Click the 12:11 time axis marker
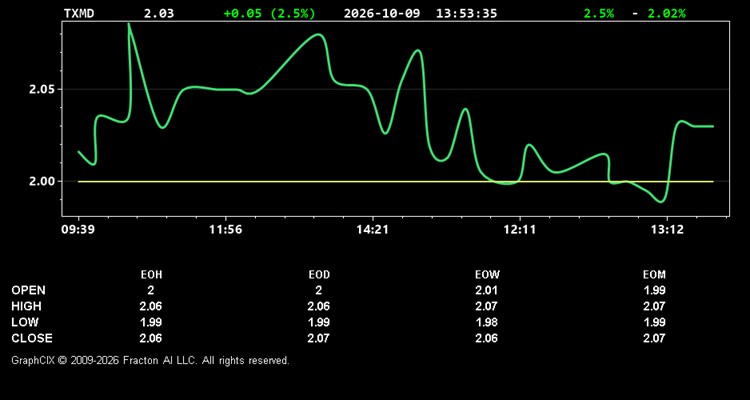750x400 pixels. pos(519,230)
